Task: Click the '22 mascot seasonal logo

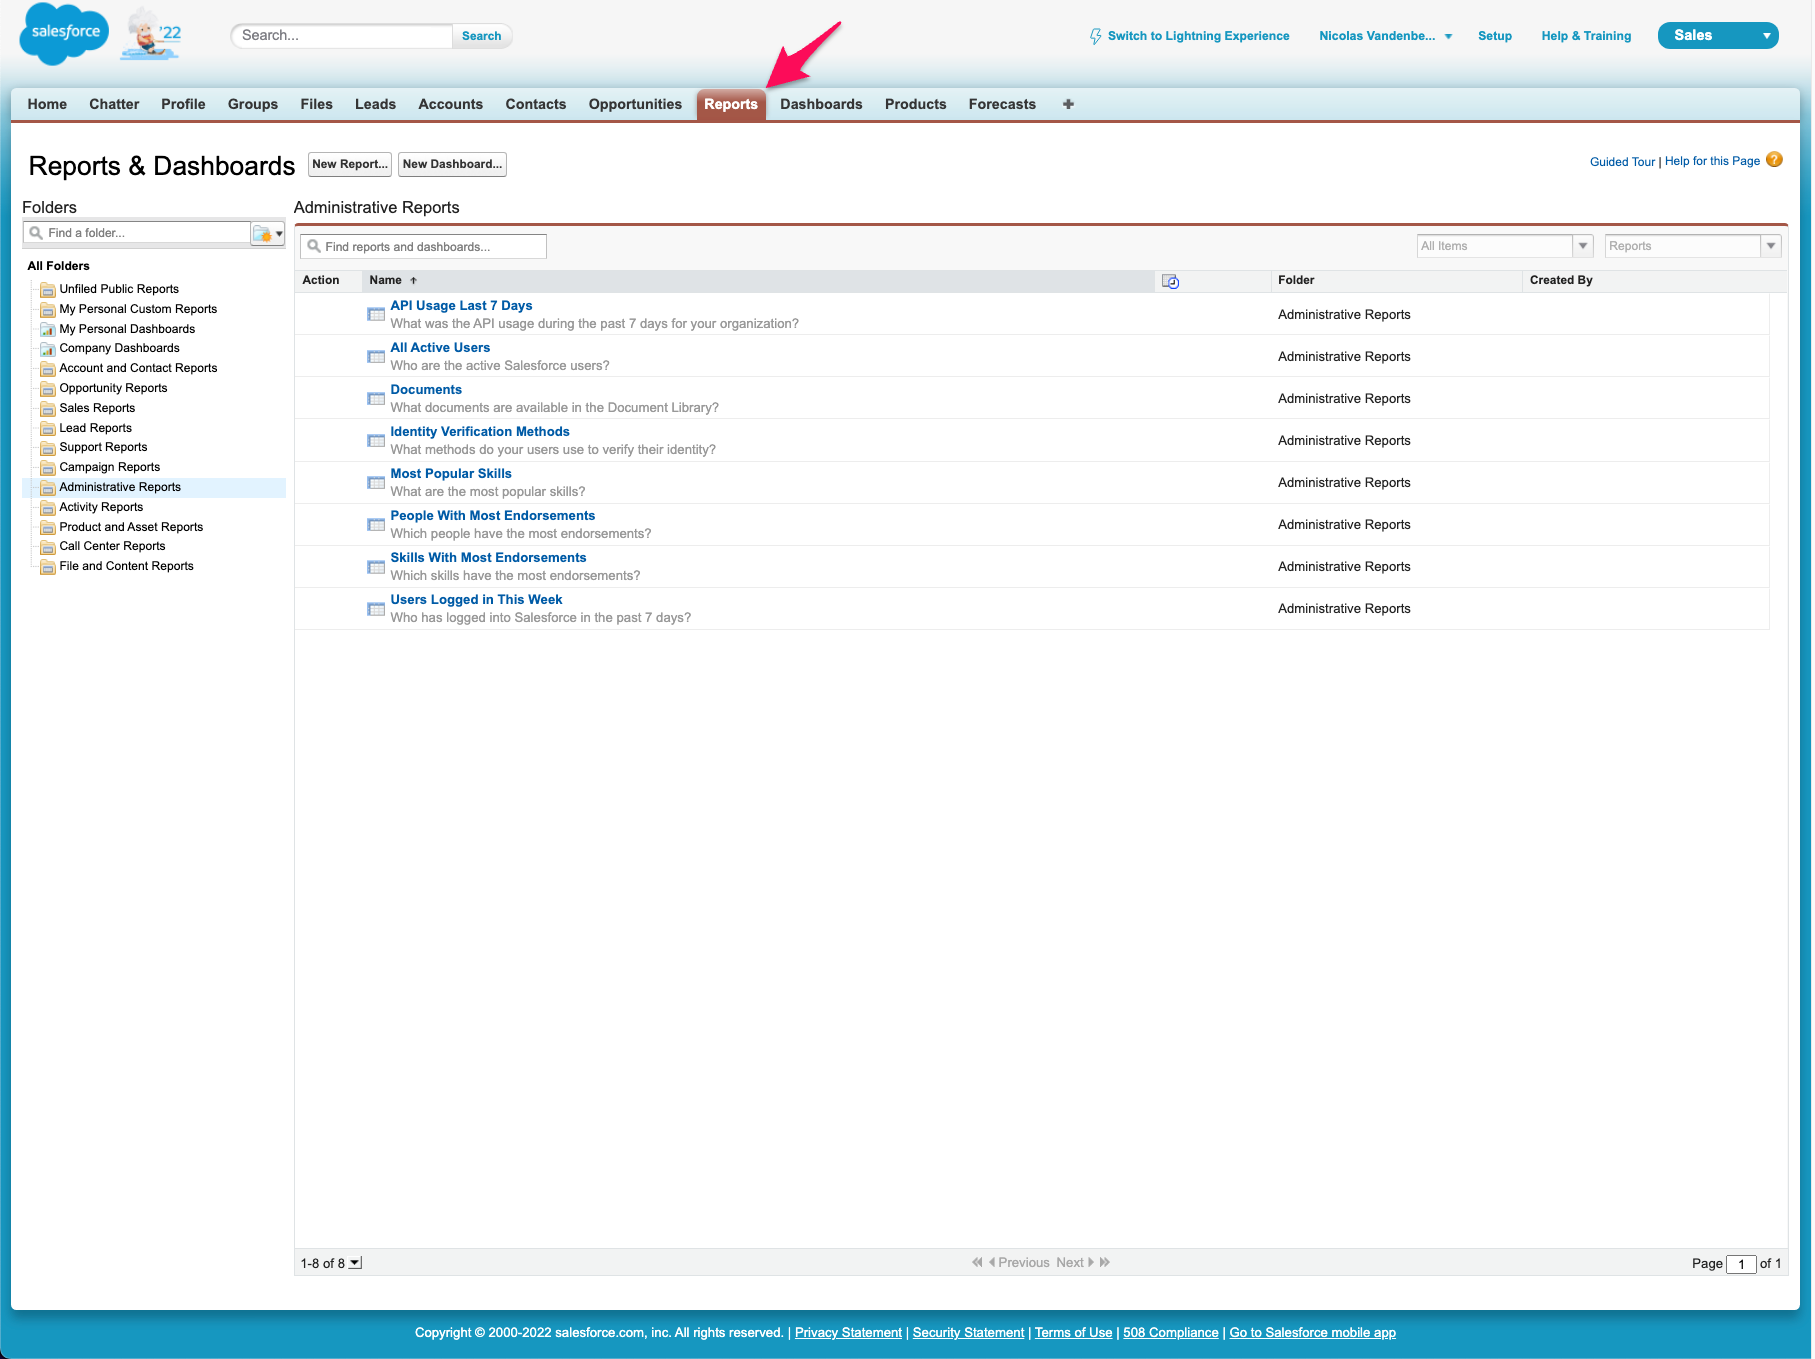Action: click(152, 34)
